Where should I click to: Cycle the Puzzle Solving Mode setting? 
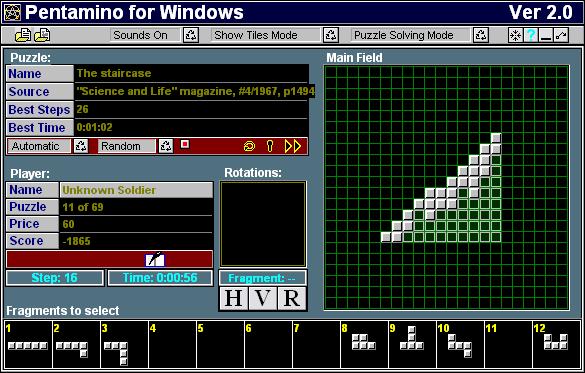pyautogui.click(x=481, y=35)
